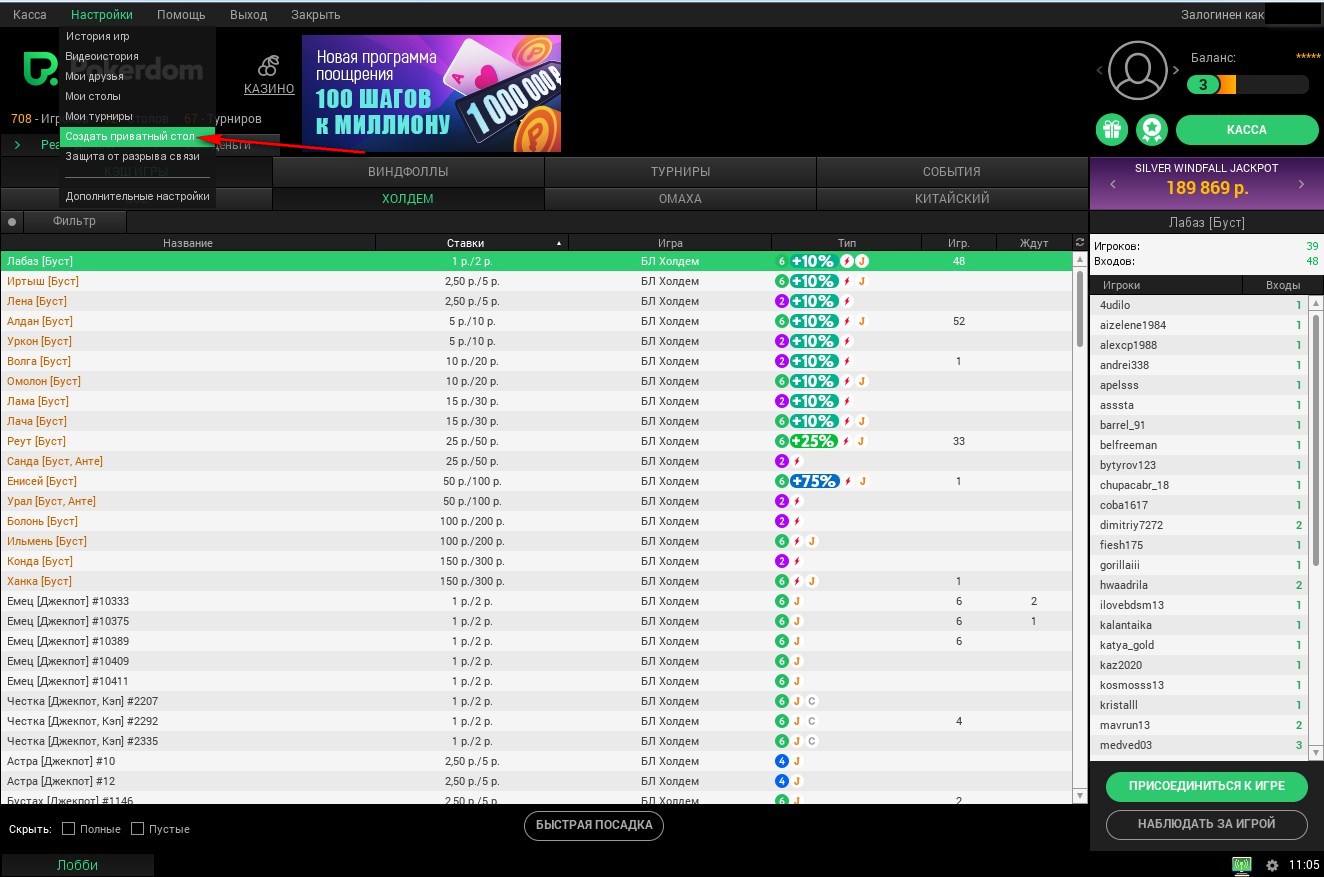Click the 4-max seat icon on Астра #10

782,761
